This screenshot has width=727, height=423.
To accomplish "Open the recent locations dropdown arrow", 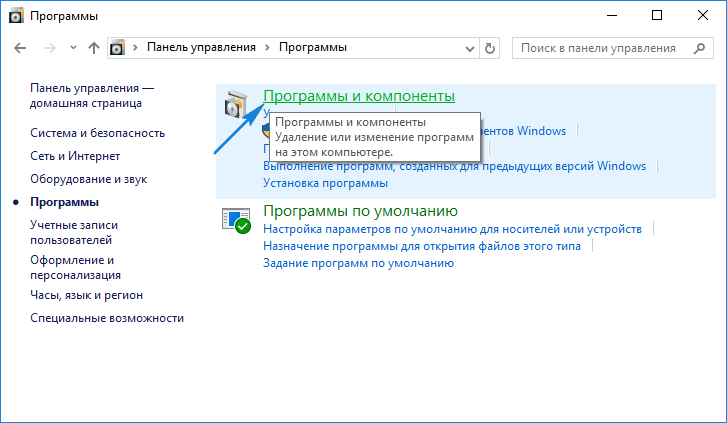I will (73, 48).
